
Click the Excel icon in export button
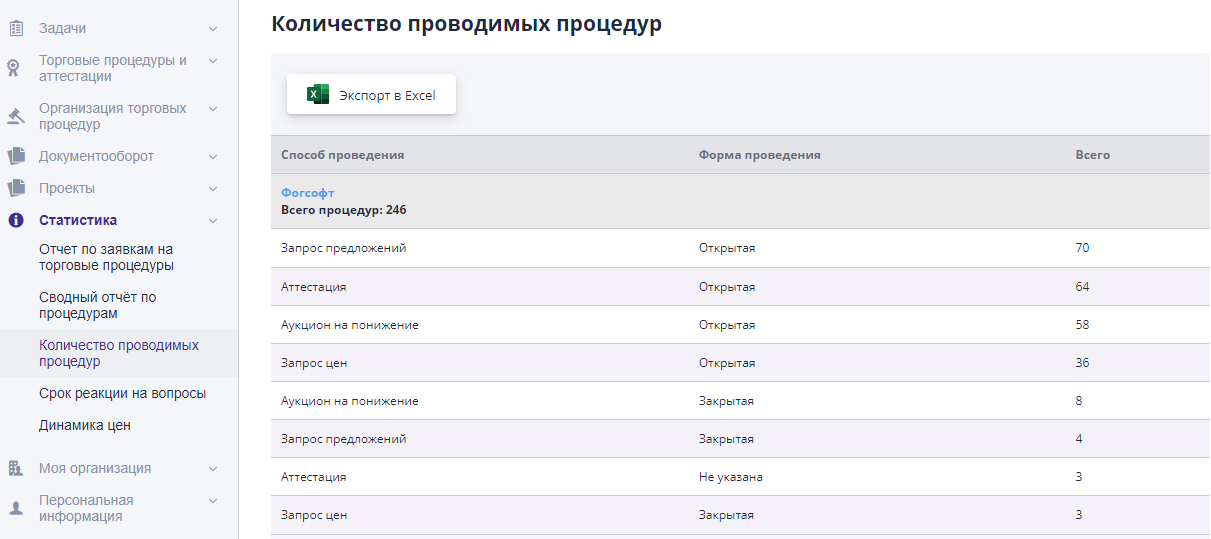pos(318,95)
